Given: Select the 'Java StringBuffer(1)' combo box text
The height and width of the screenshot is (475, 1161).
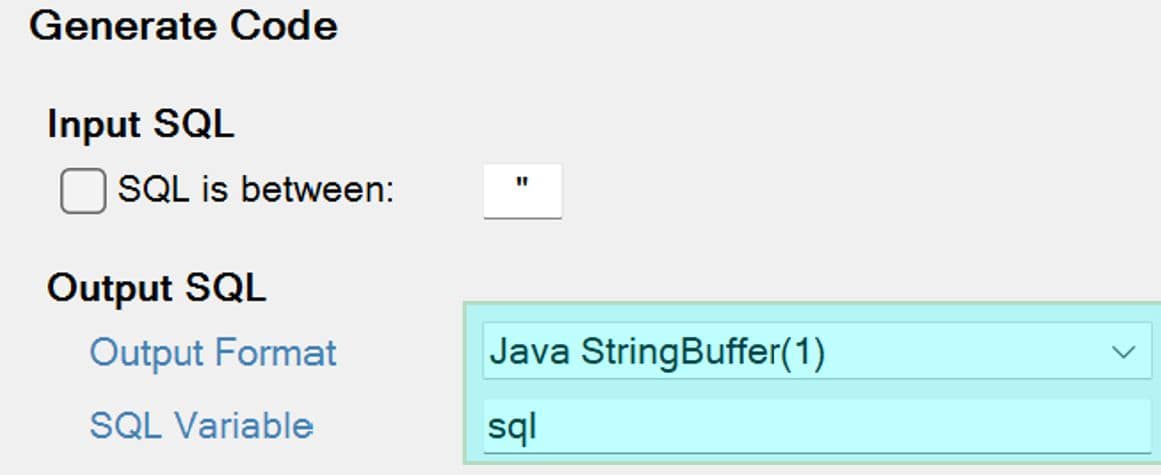Looking at the screenshot, I should 657,352.
